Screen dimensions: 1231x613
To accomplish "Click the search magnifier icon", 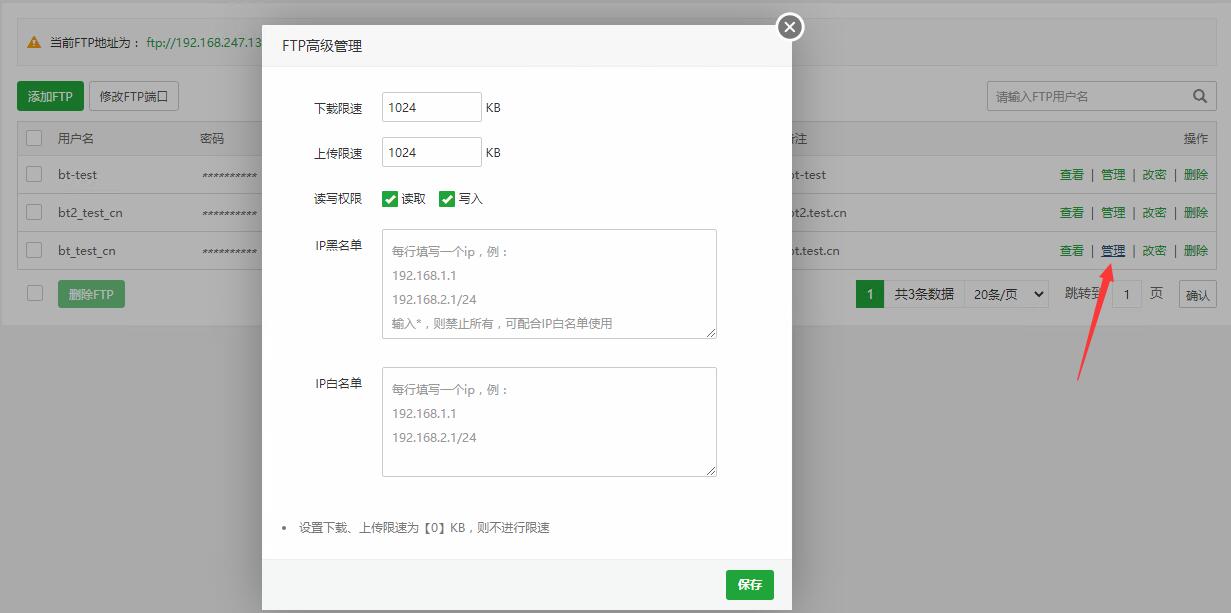I will (x=1200, y=97).
